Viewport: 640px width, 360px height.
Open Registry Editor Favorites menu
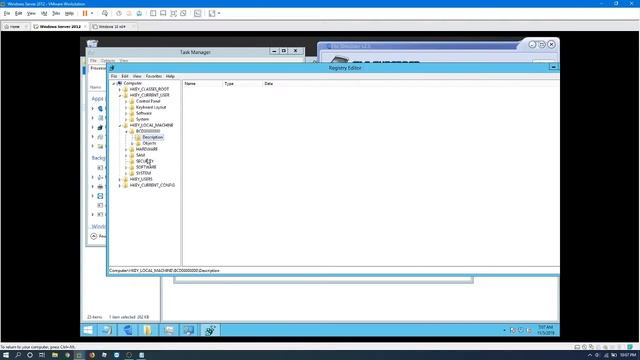click(153, 76)
